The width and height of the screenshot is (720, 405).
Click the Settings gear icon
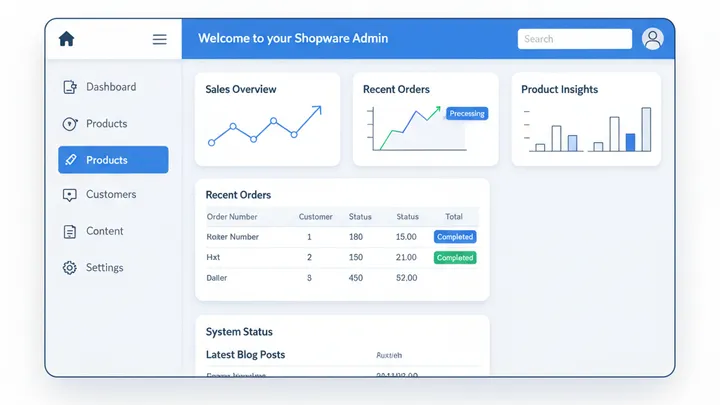coord(70,267)
